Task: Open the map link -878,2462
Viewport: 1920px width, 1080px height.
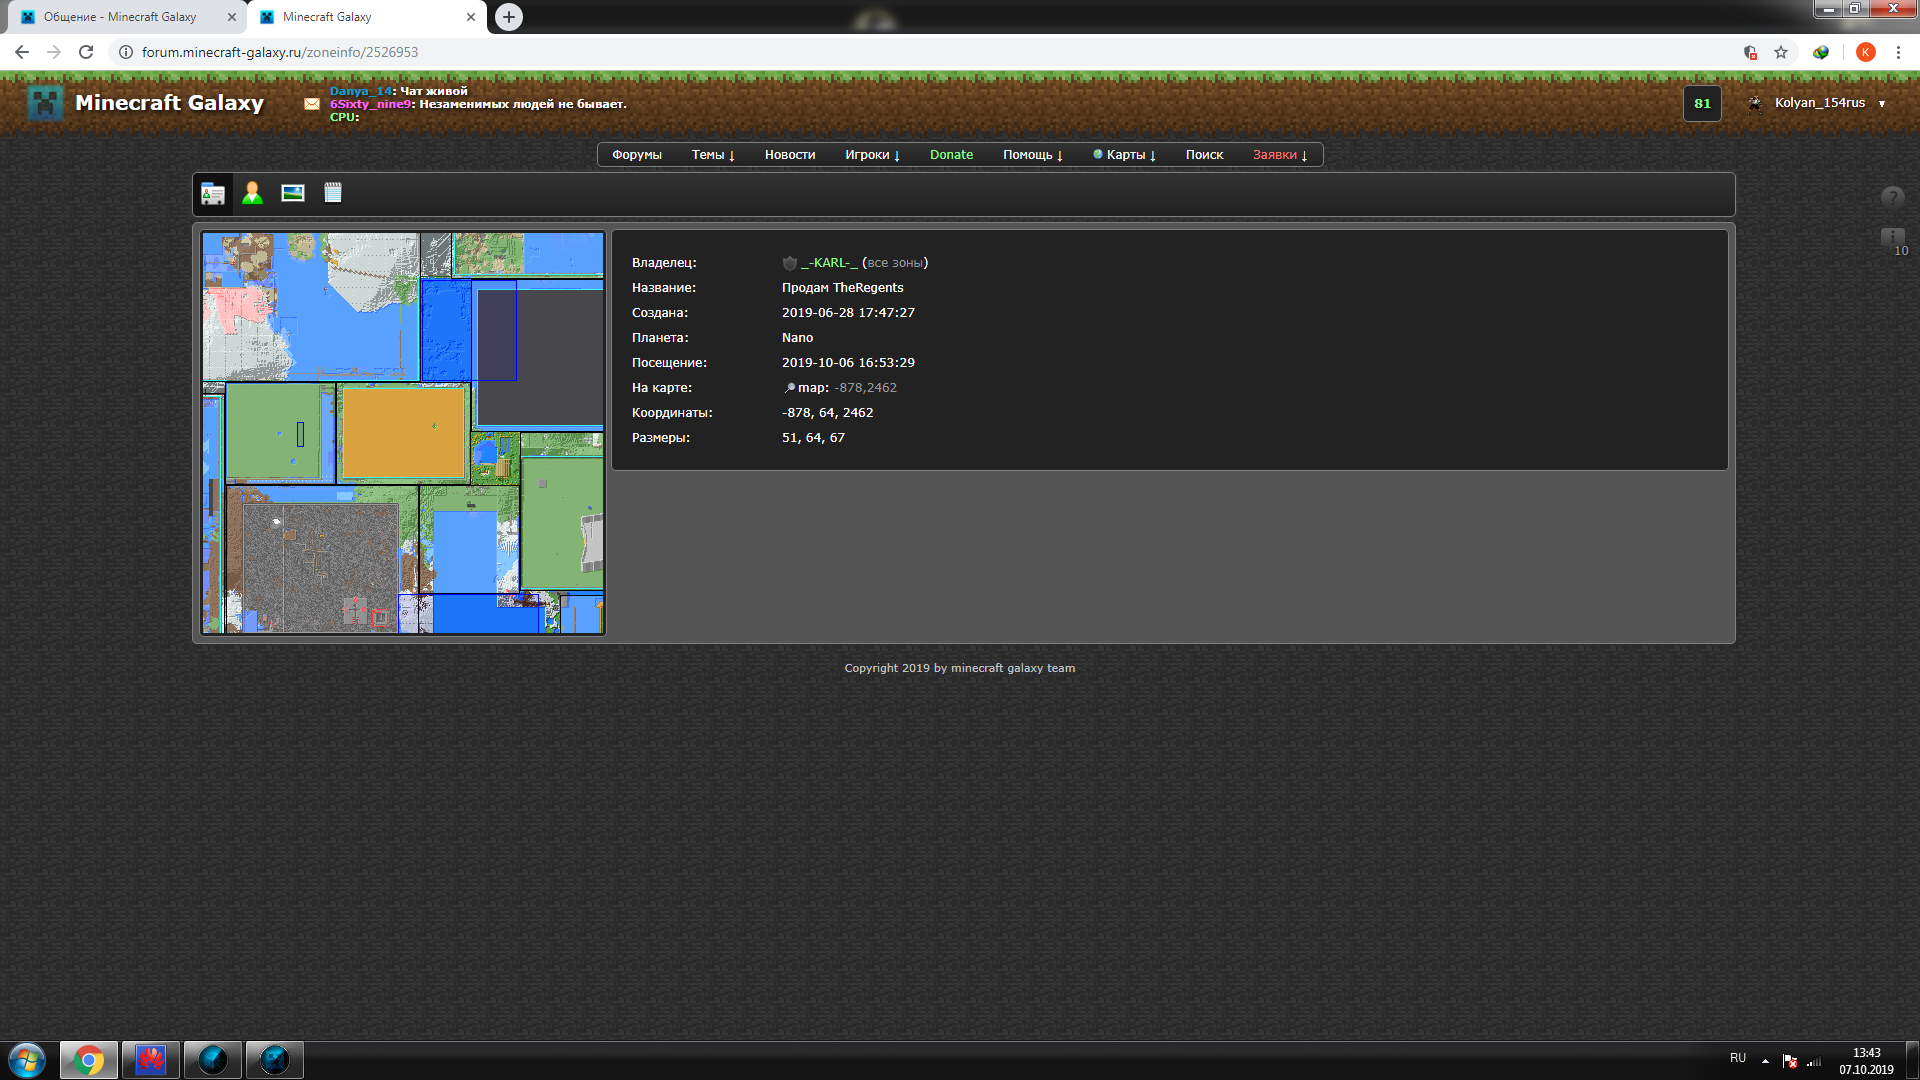Action: tap(865, 388)
